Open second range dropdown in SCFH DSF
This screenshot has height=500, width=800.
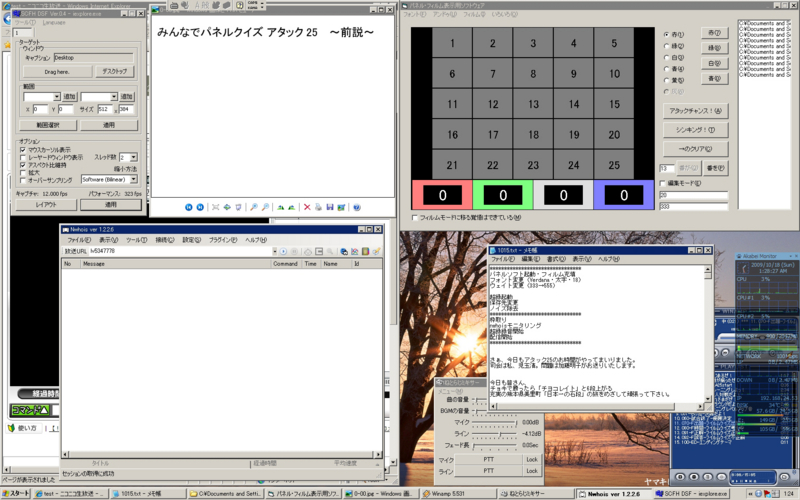tap(114, 96)
